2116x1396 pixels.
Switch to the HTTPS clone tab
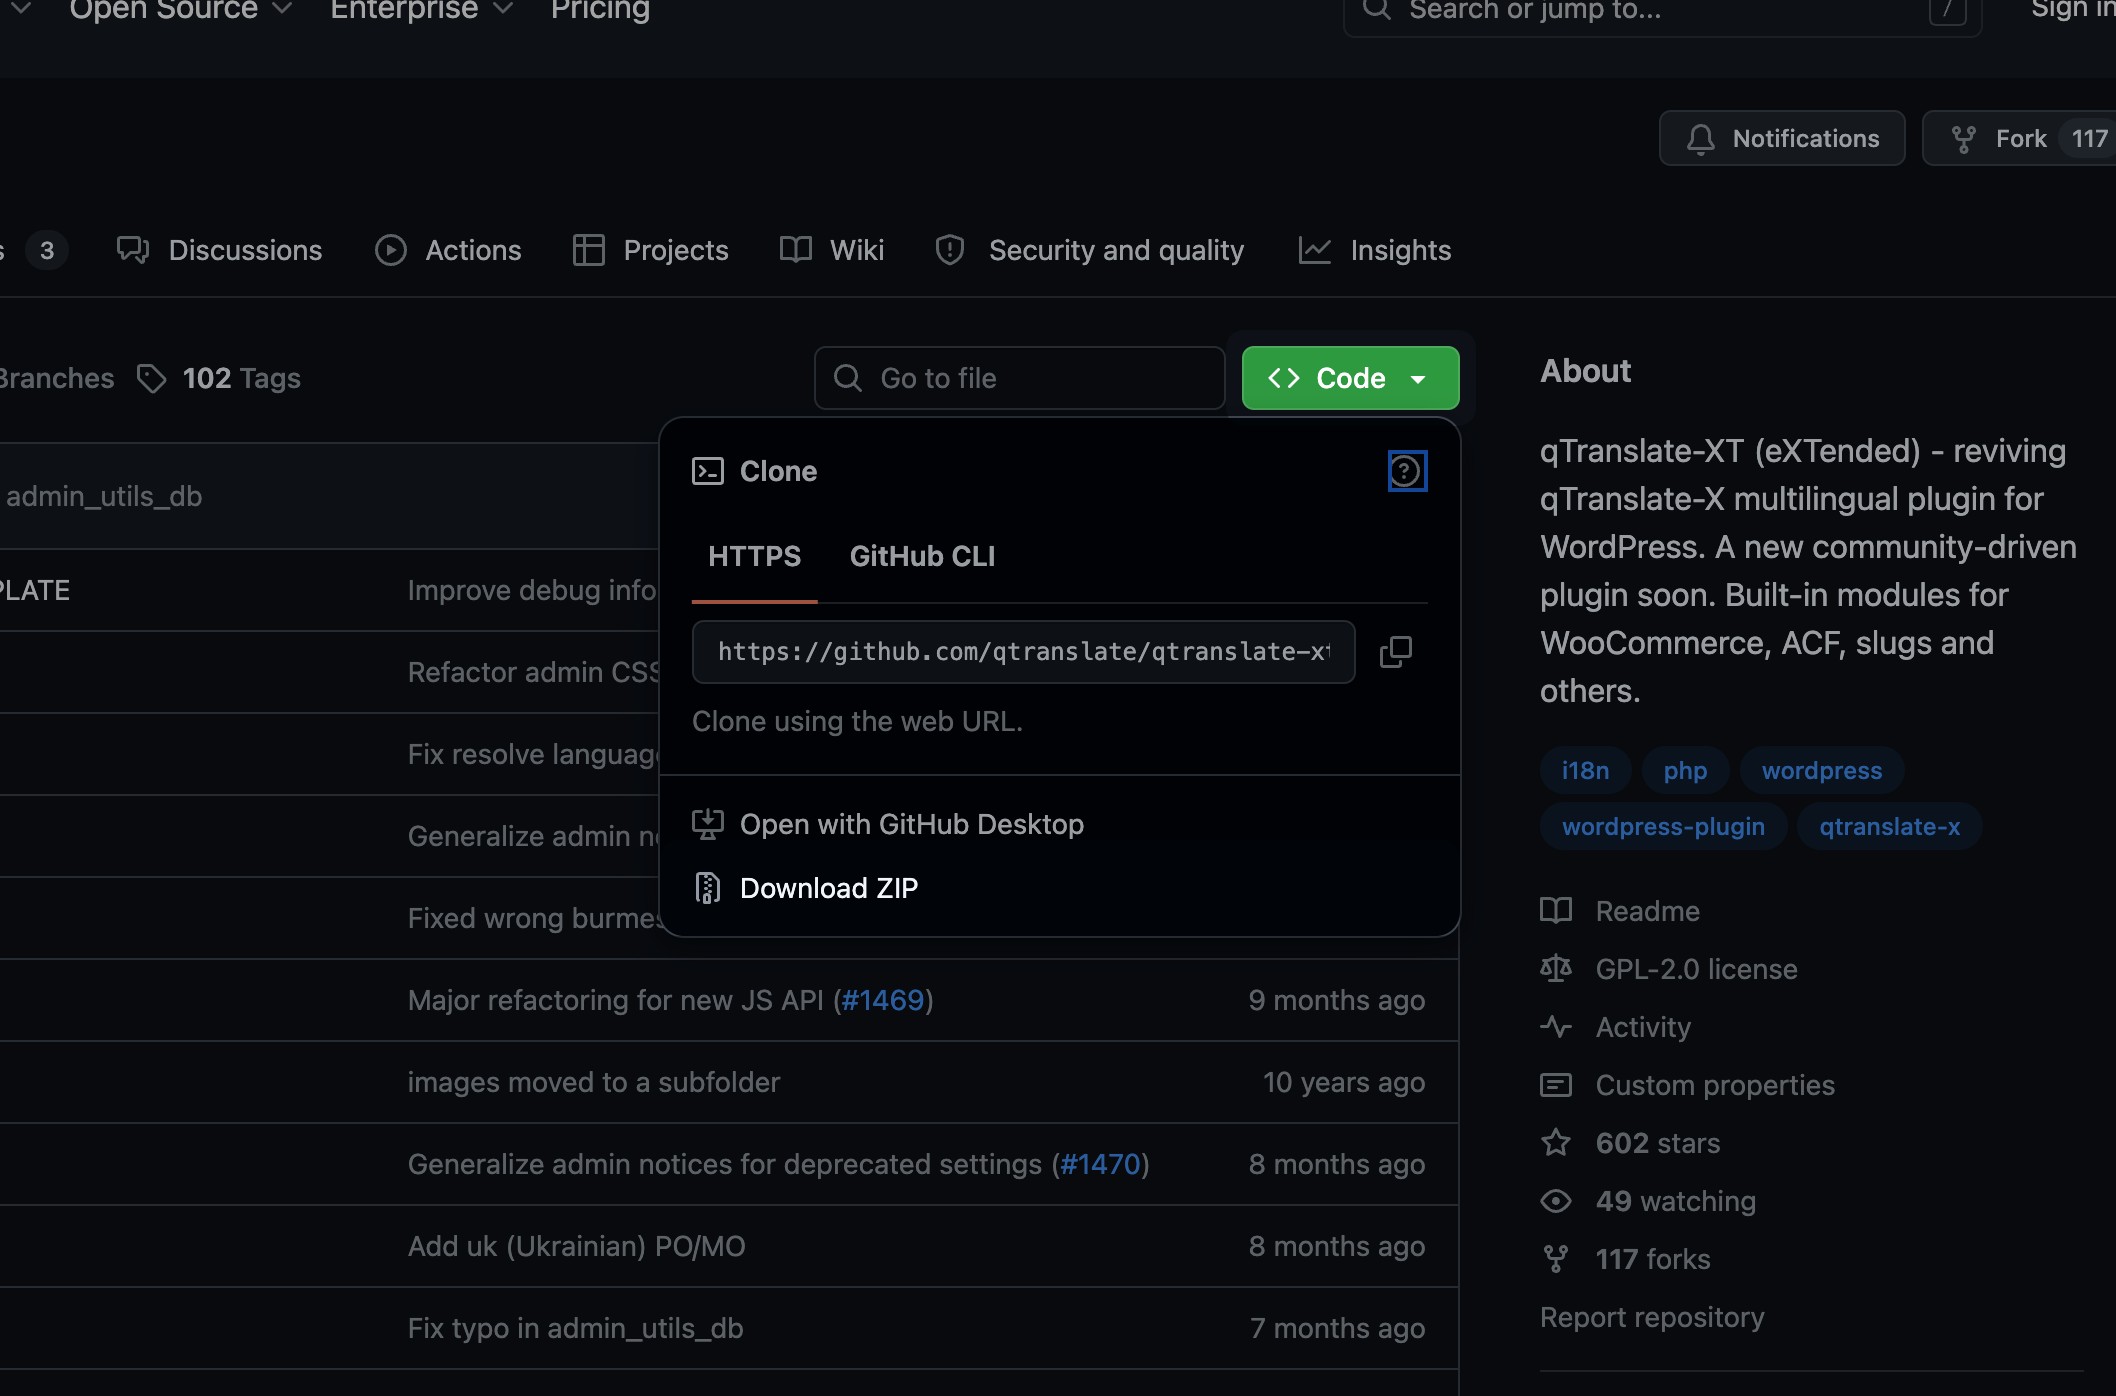tap(755, 556)
